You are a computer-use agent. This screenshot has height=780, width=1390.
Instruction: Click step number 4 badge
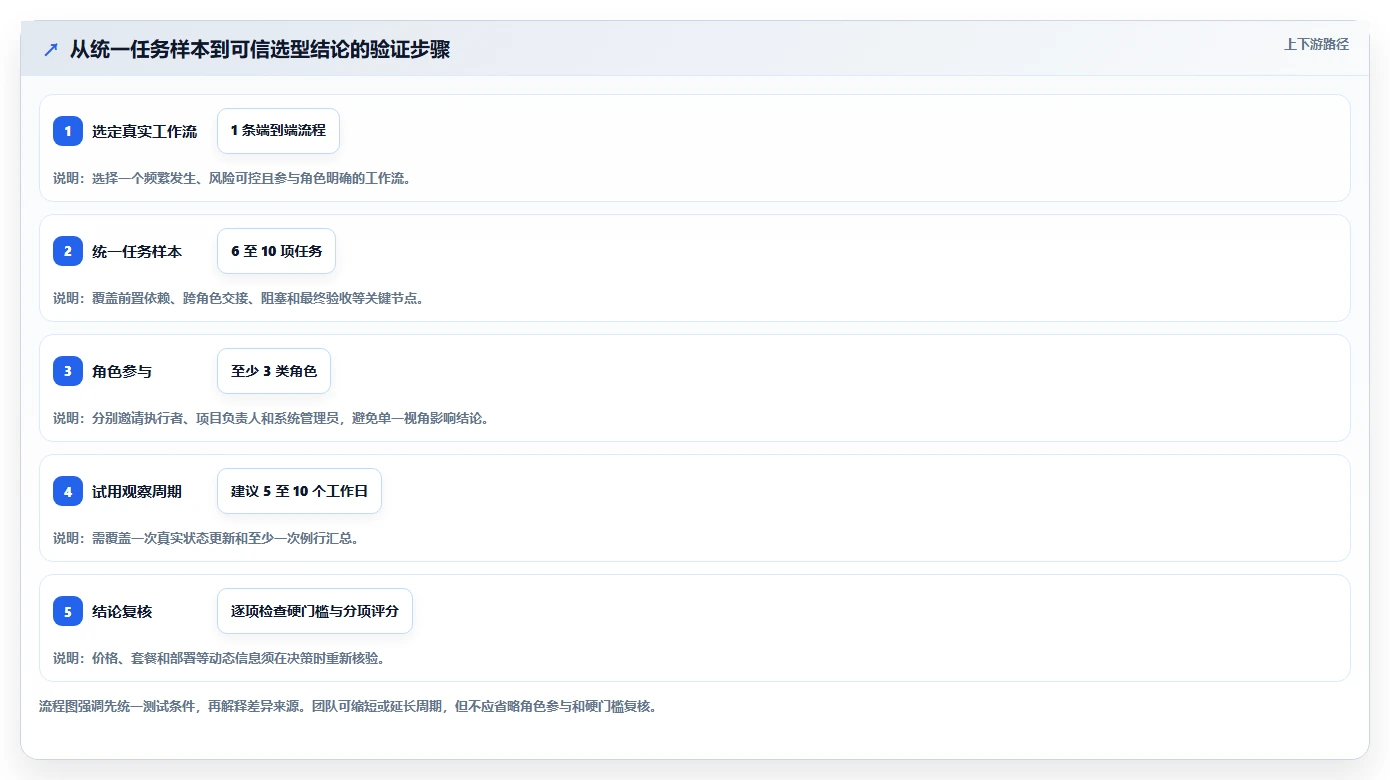click(68, 491)
